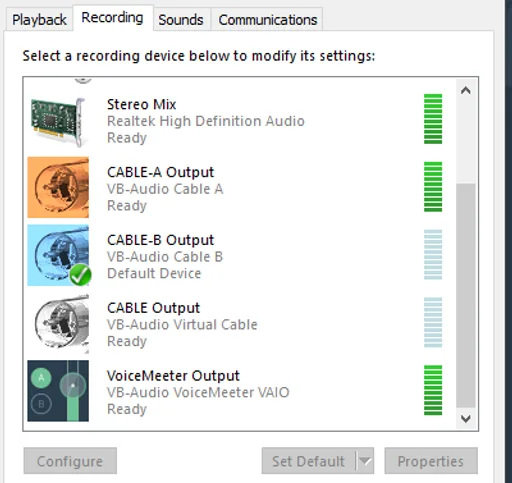The height and width of the screenshot is (483, 512).
Task: Click the blue CABLE-B Output icon
Action: pyautogui.click(x=58, y=255)
